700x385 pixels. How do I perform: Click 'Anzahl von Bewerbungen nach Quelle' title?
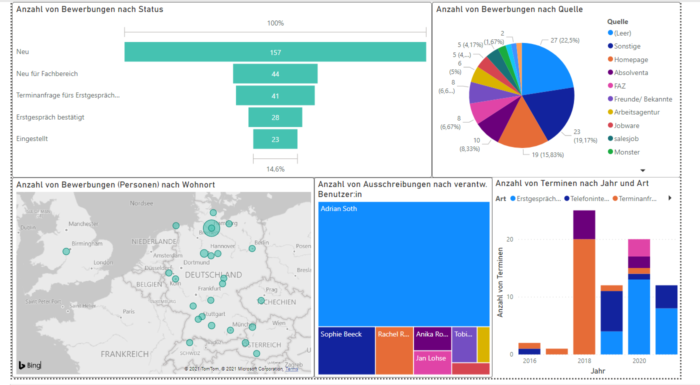(509, 9)
